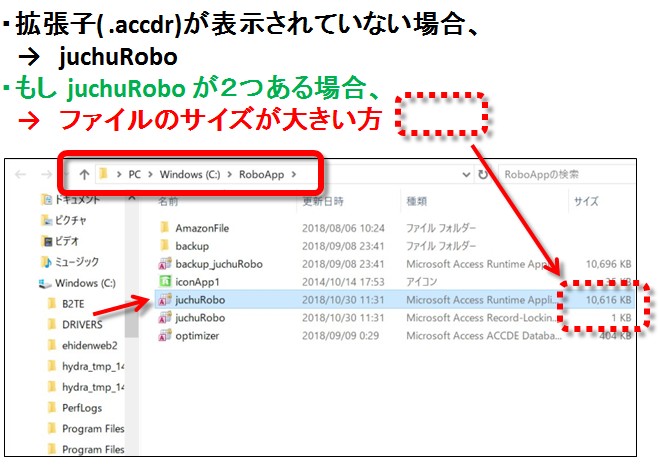Image resolution: width=659 pixels, height=471 pixels.
Task: Sort by サイズ column header
Action: tap(586, 201)
